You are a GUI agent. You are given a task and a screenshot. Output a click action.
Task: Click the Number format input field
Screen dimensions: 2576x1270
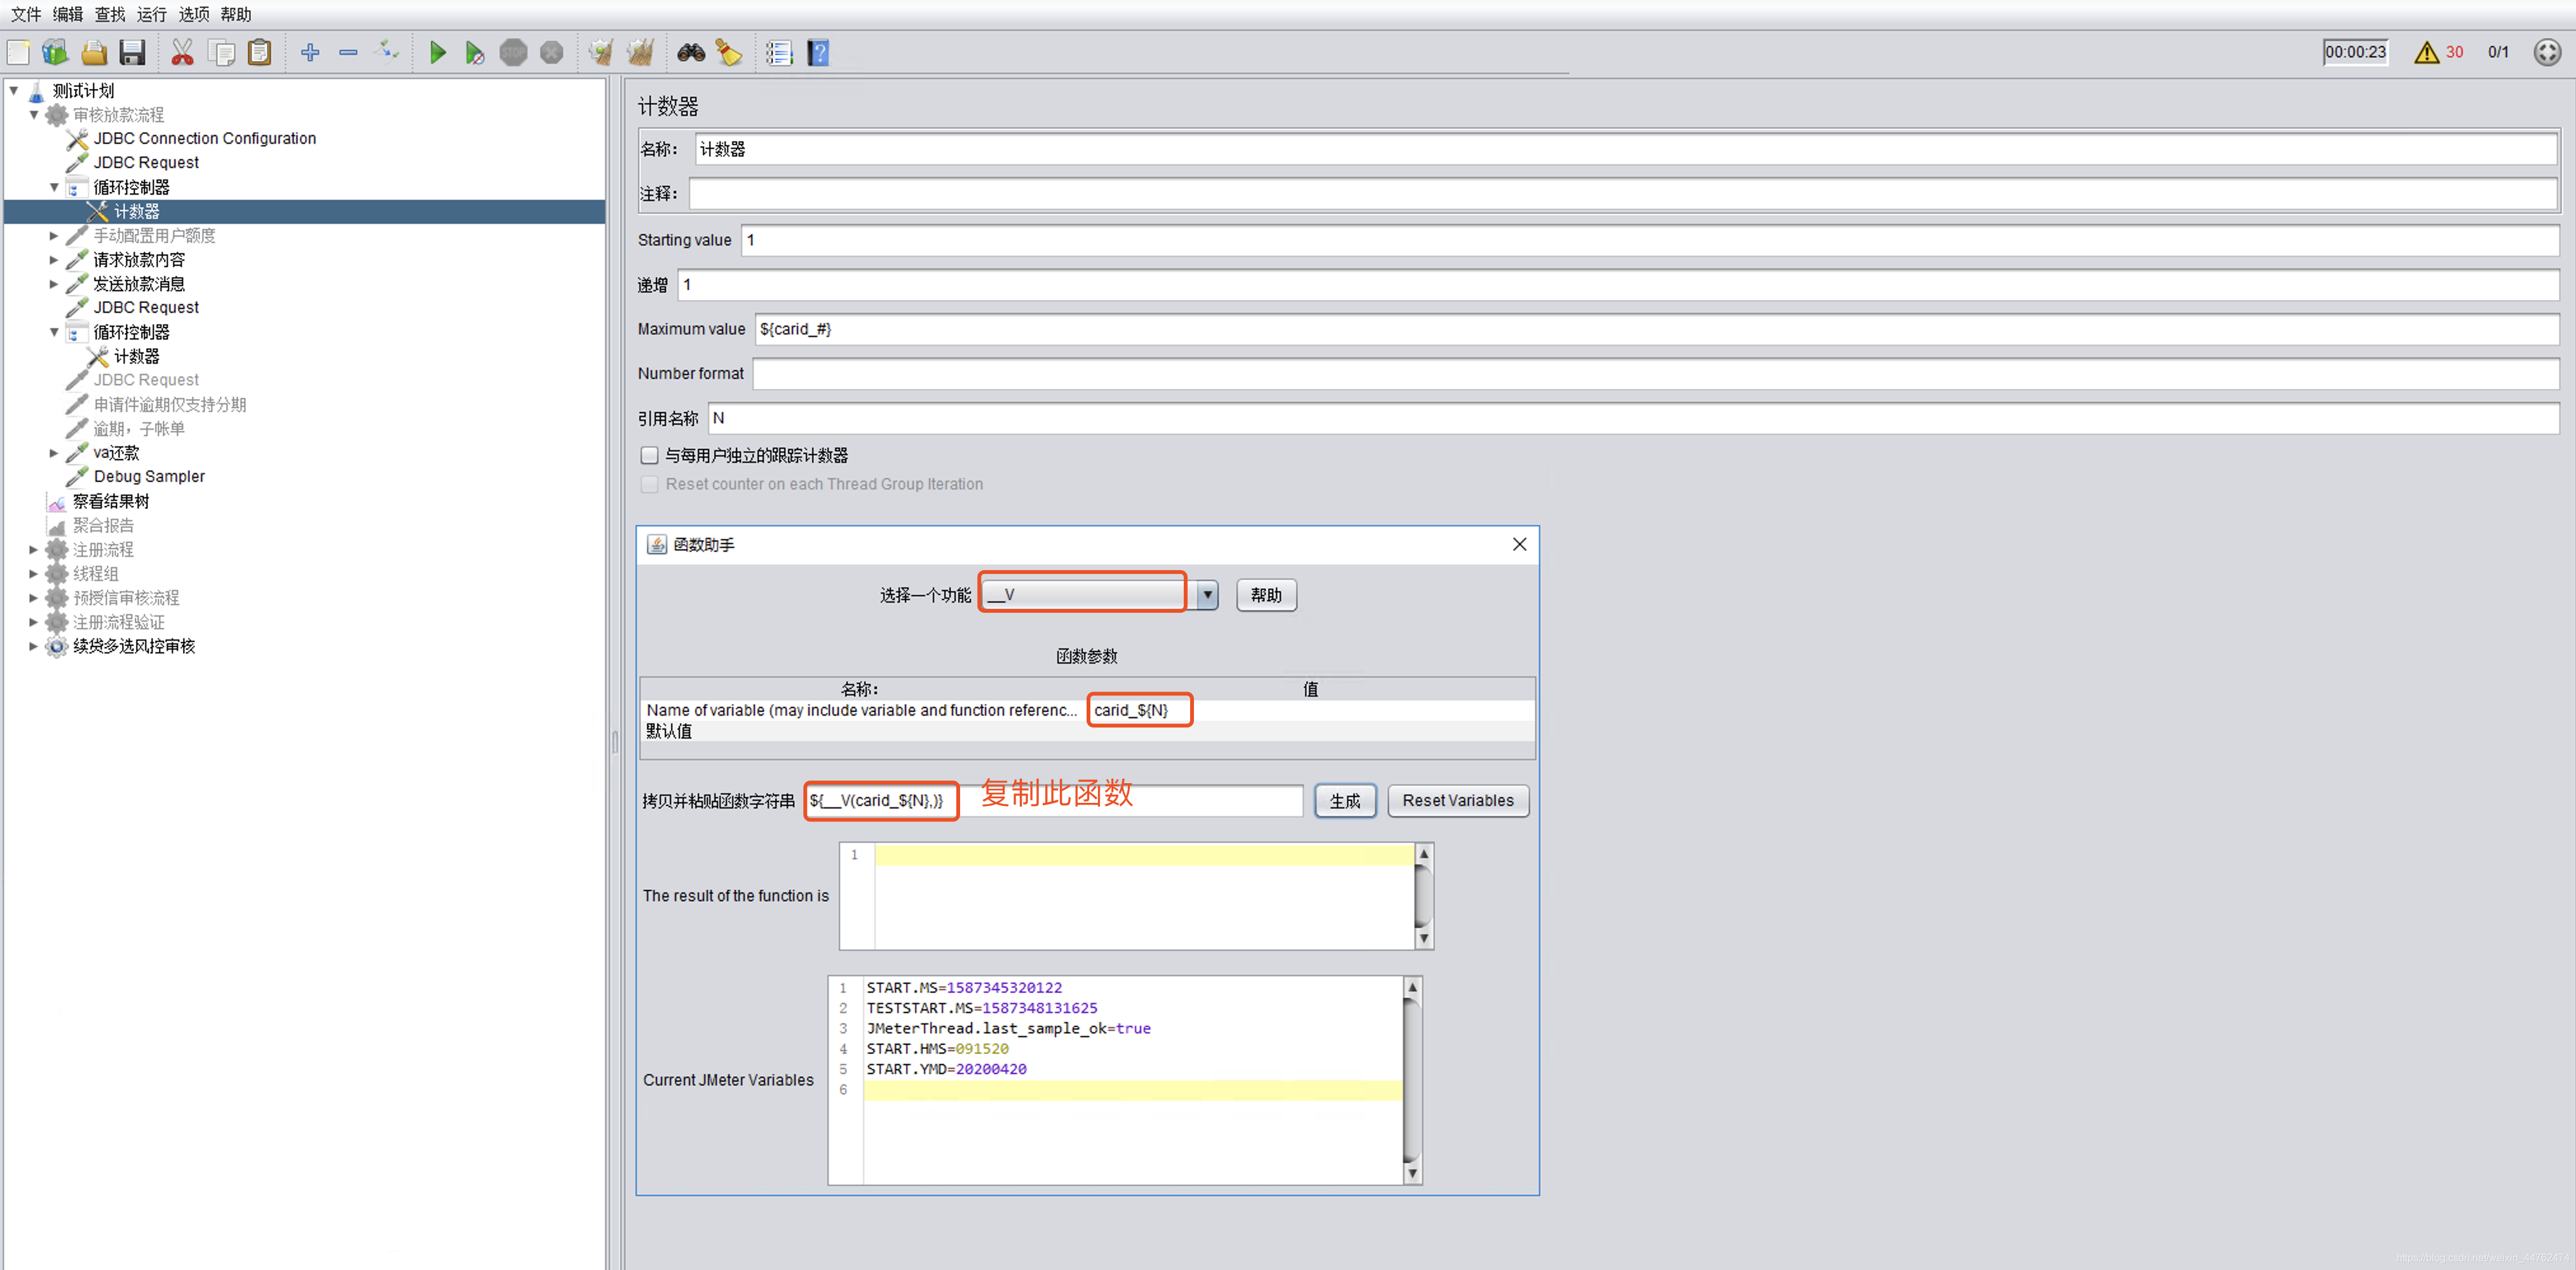[1655, 373]
